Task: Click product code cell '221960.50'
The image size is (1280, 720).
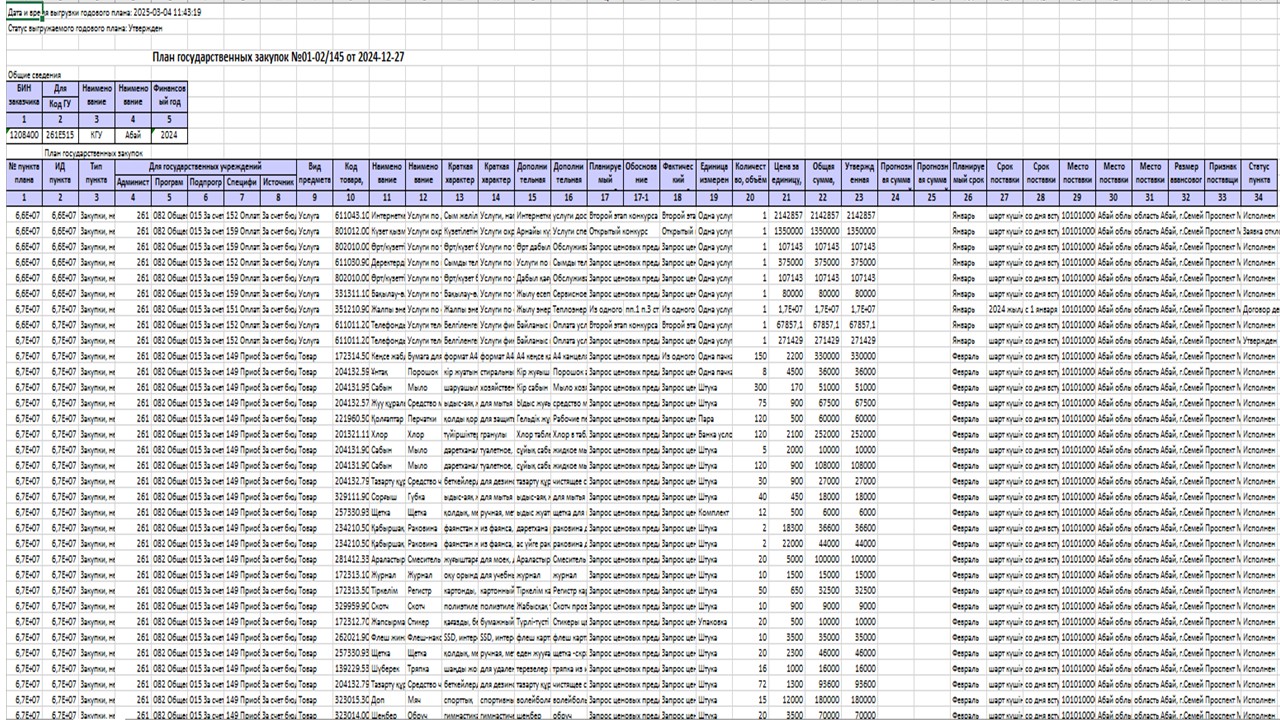Action: pos(350,419)
